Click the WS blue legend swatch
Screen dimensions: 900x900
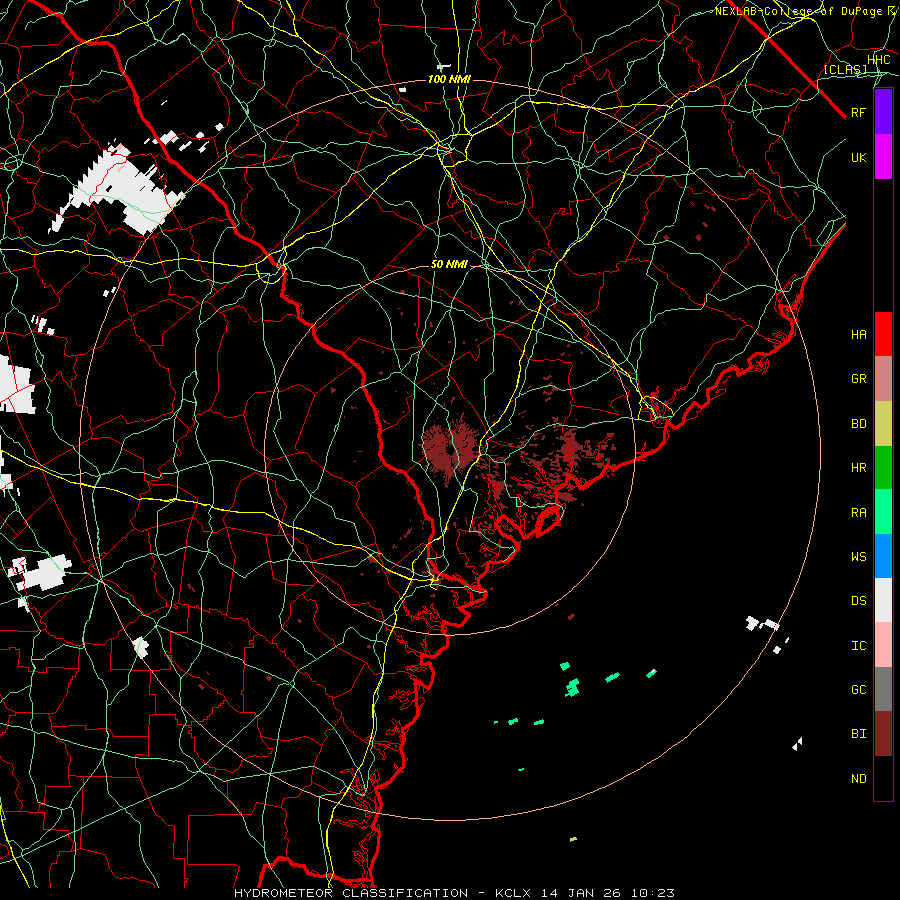(x=883, y=556)
